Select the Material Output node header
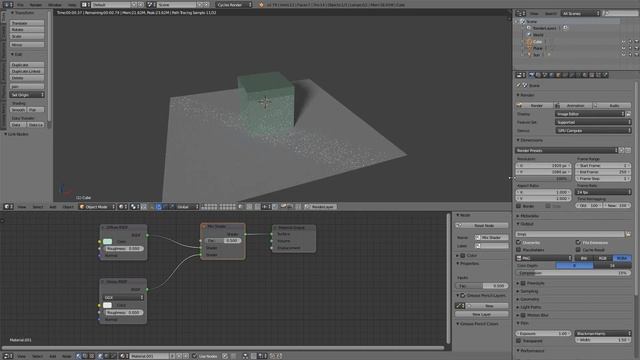The image size is (640, 360). coord(294,227)
